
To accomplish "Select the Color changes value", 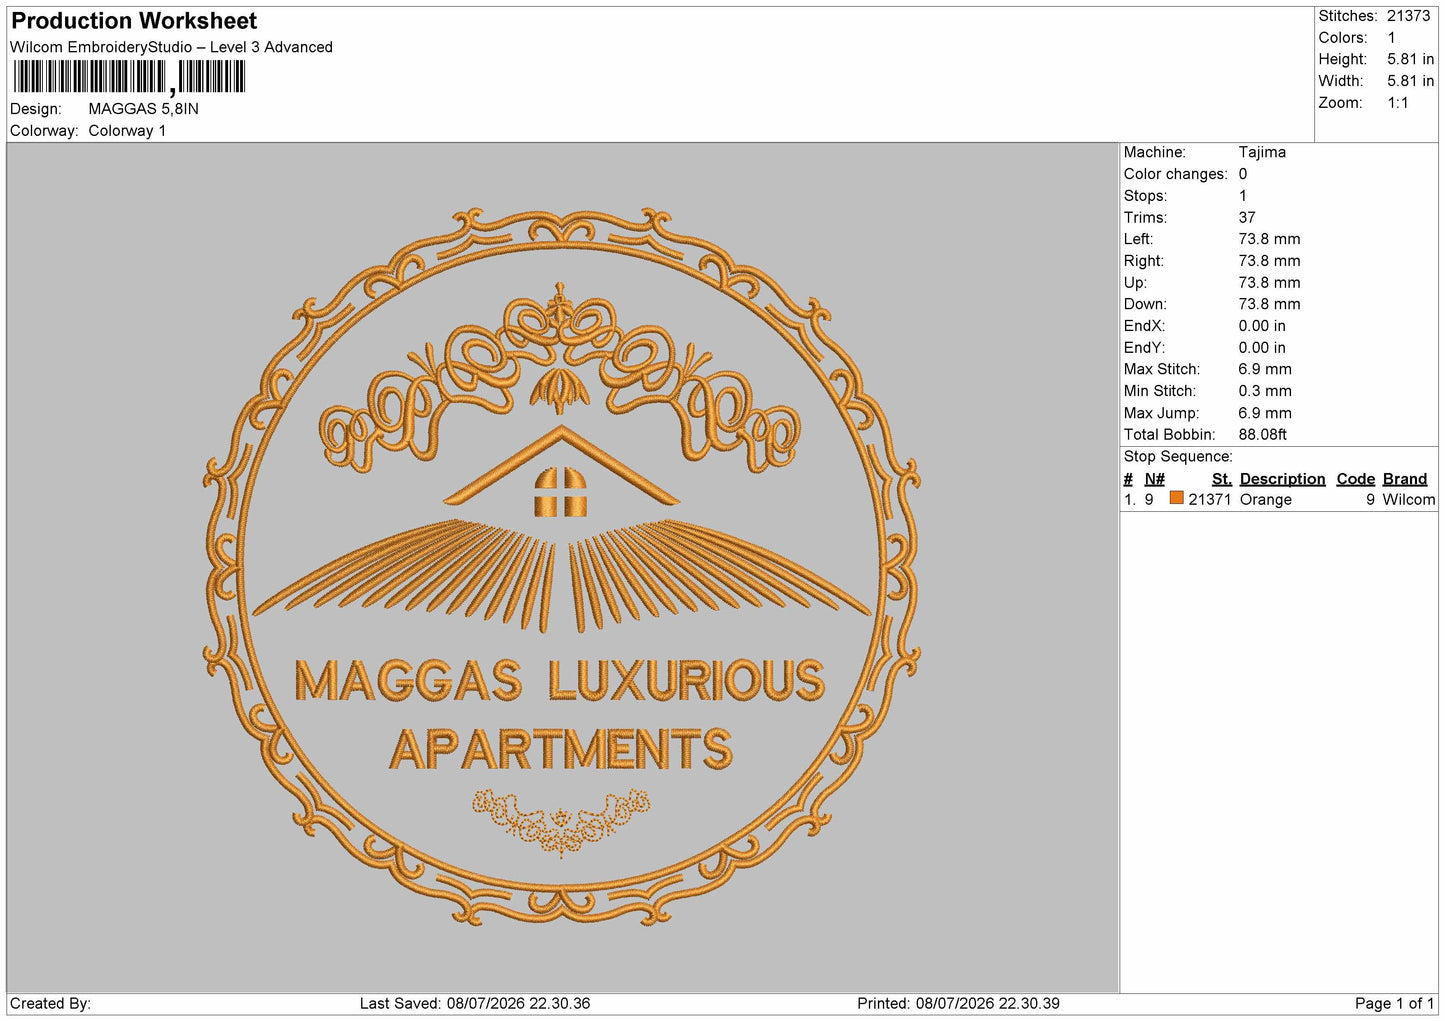I will (1243, 174).
